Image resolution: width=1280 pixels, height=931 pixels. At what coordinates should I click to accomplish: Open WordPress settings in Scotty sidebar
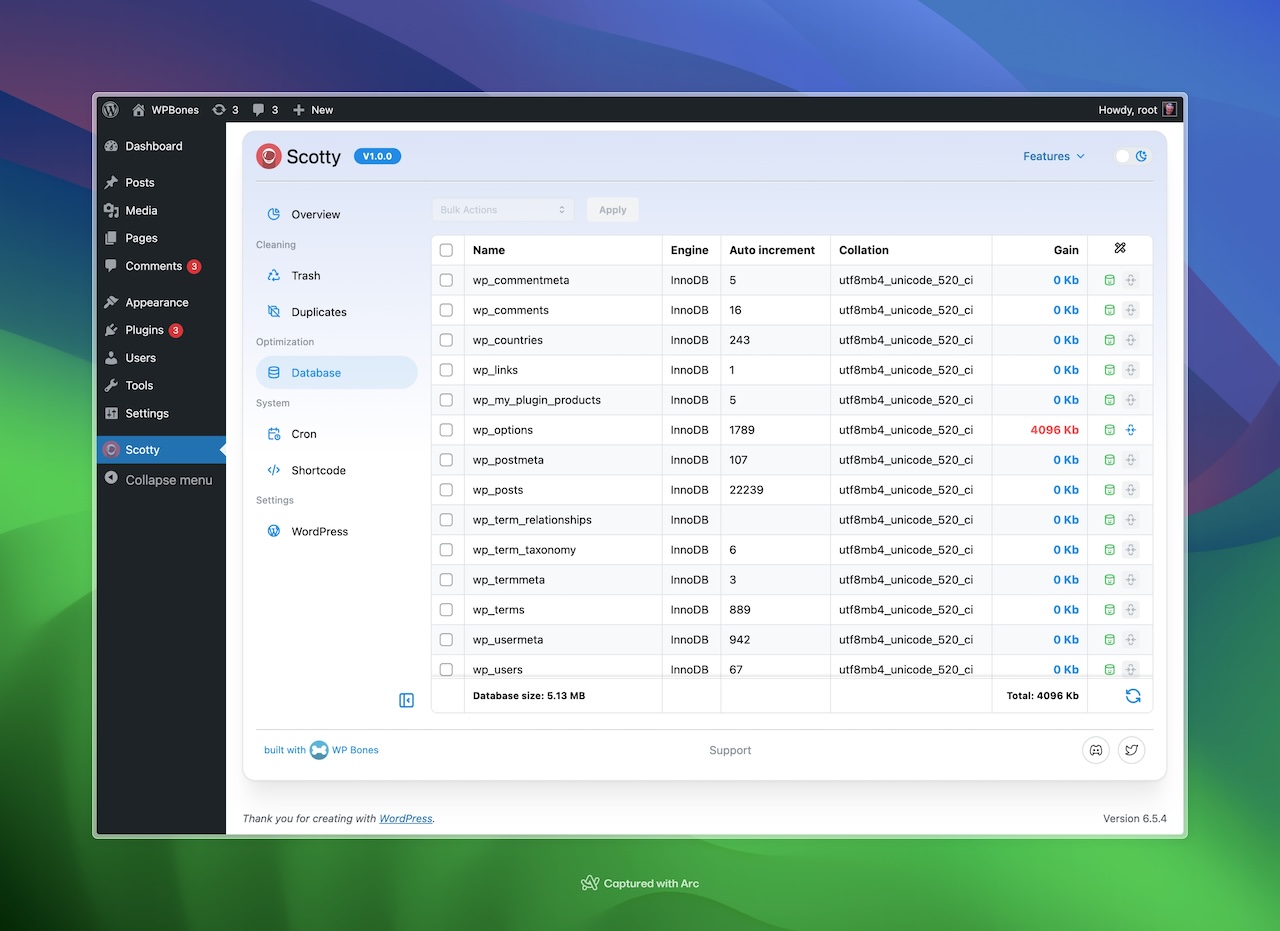[x=337, y=531]
